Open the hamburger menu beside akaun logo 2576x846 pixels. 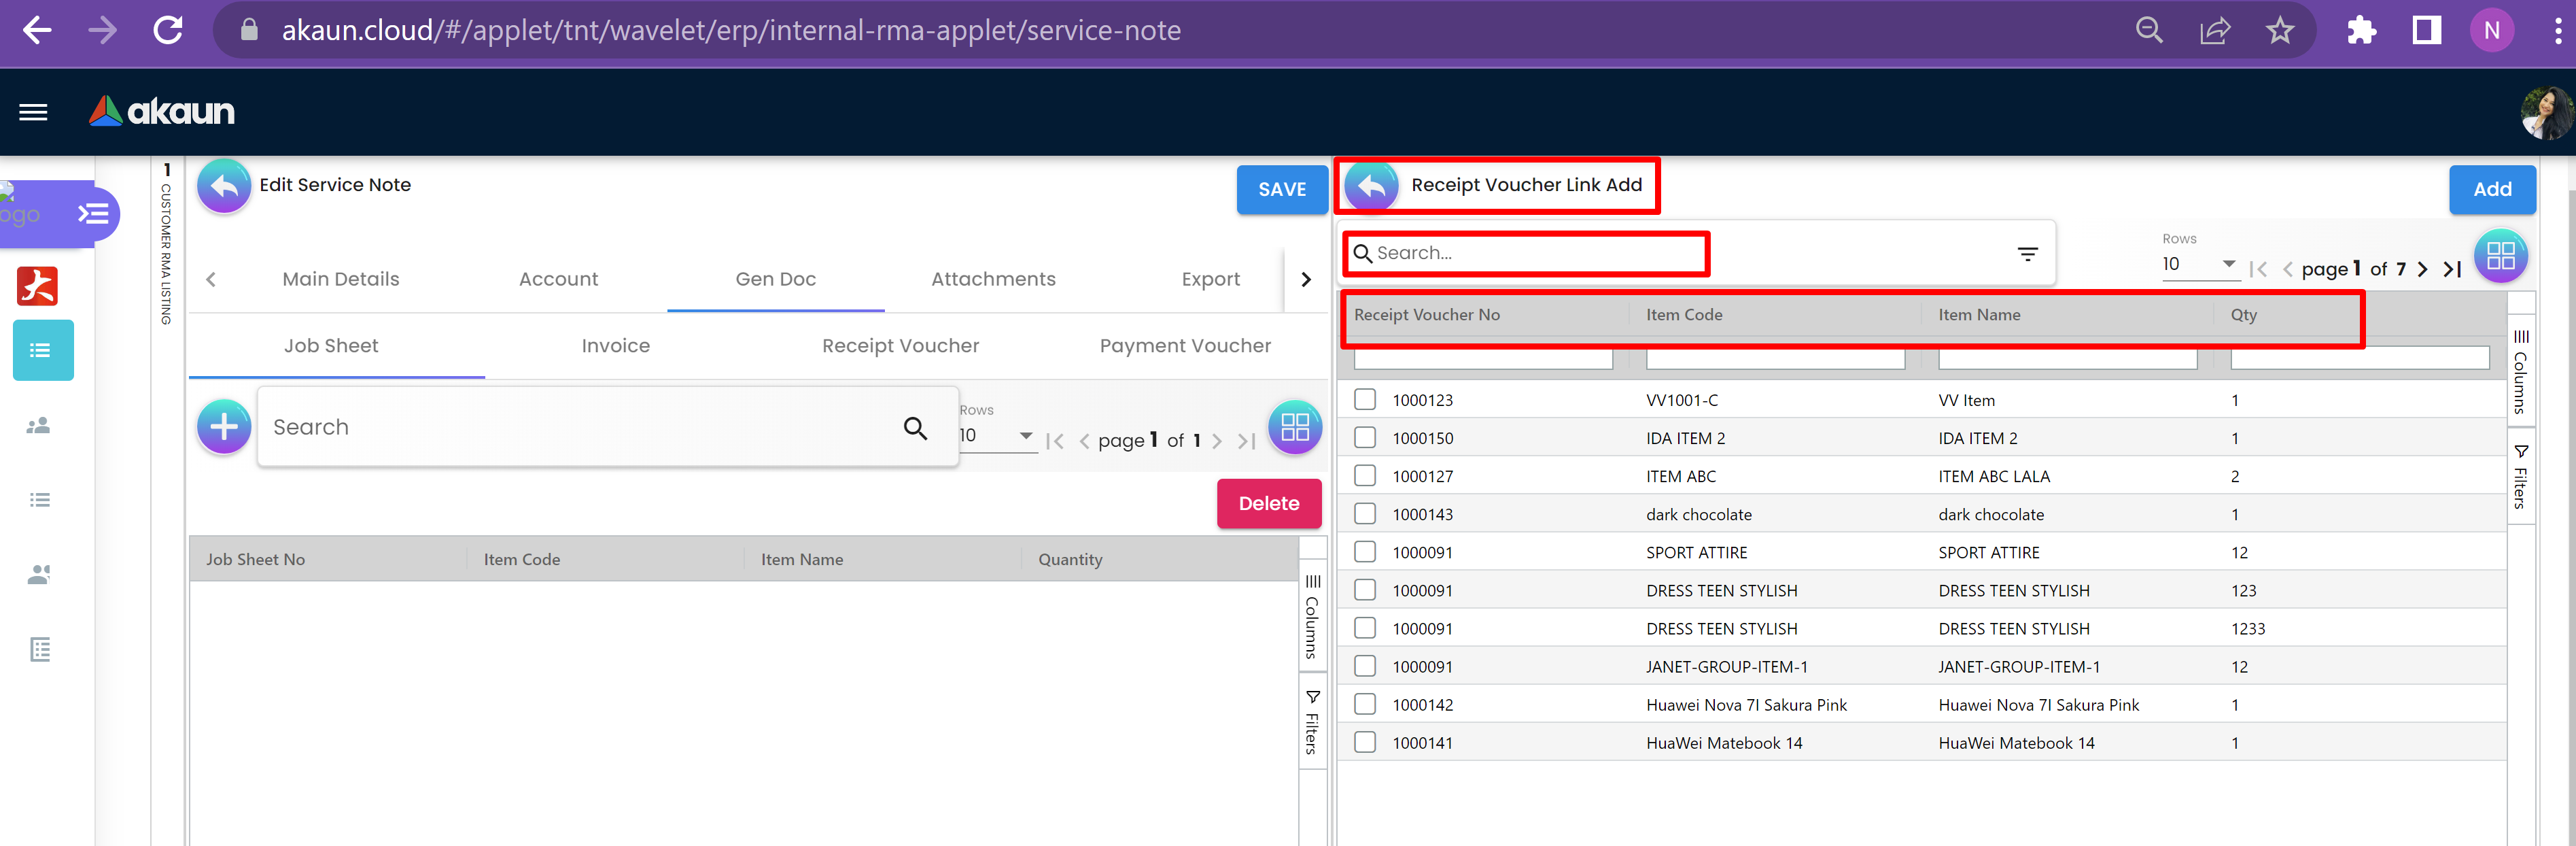pyautogui.click(x=33, y=112)
